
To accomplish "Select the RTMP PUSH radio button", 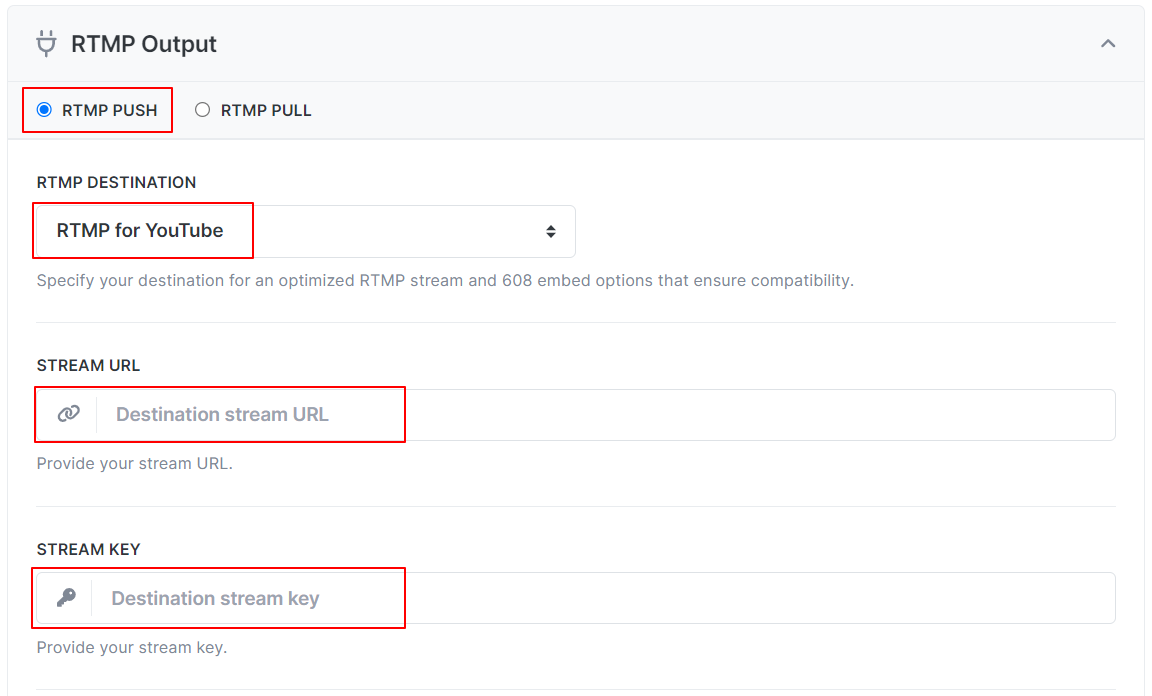I will tap(44, 110).
